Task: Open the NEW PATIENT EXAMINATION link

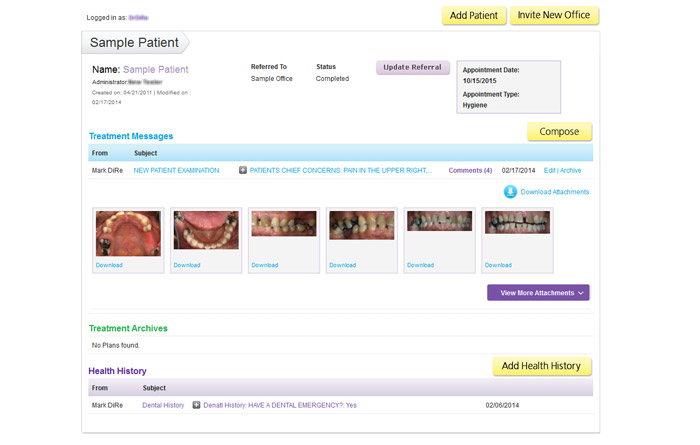Action: pyautogui.click(x=176, y=171)
